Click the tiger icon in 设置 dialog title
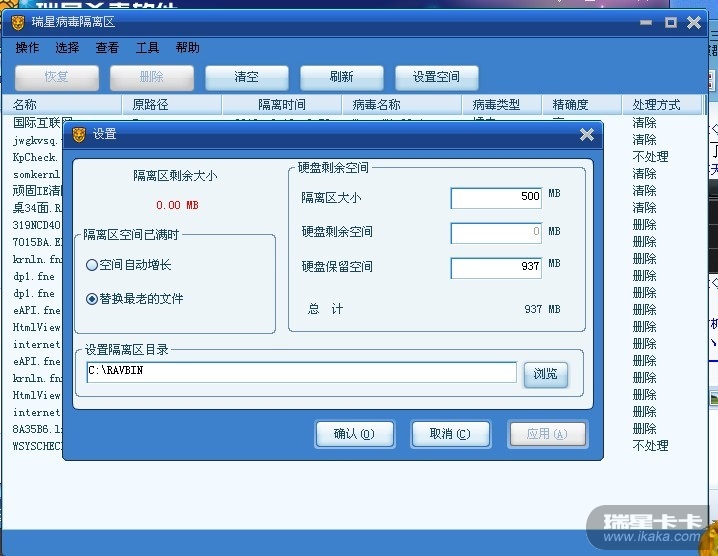 79,135
